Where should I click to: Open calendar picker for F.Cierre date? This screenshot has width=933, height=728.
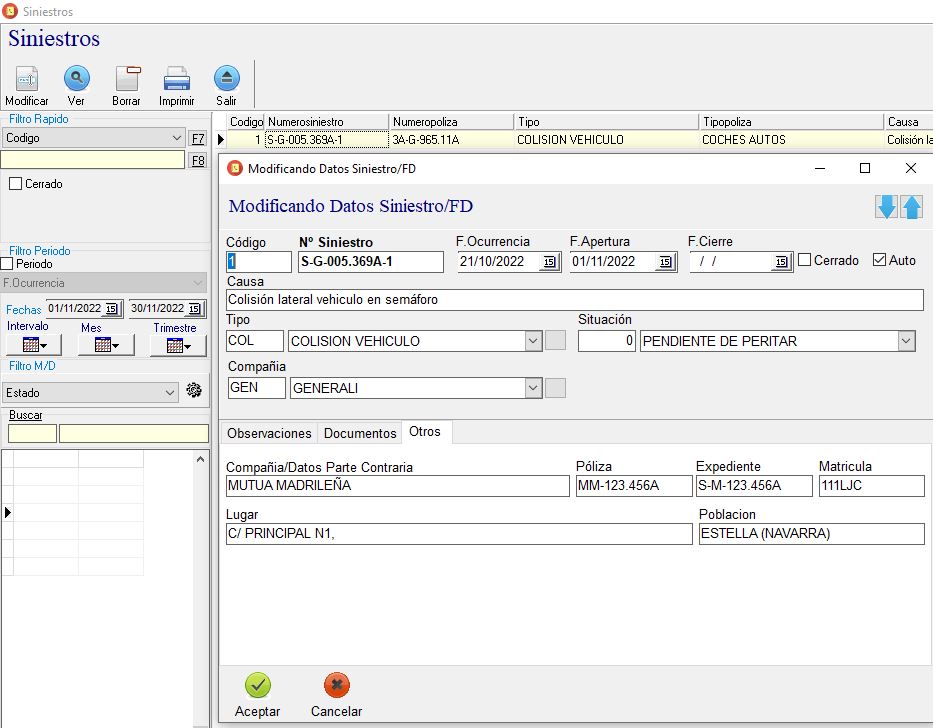pyautogui.click(x=781, y=262)
